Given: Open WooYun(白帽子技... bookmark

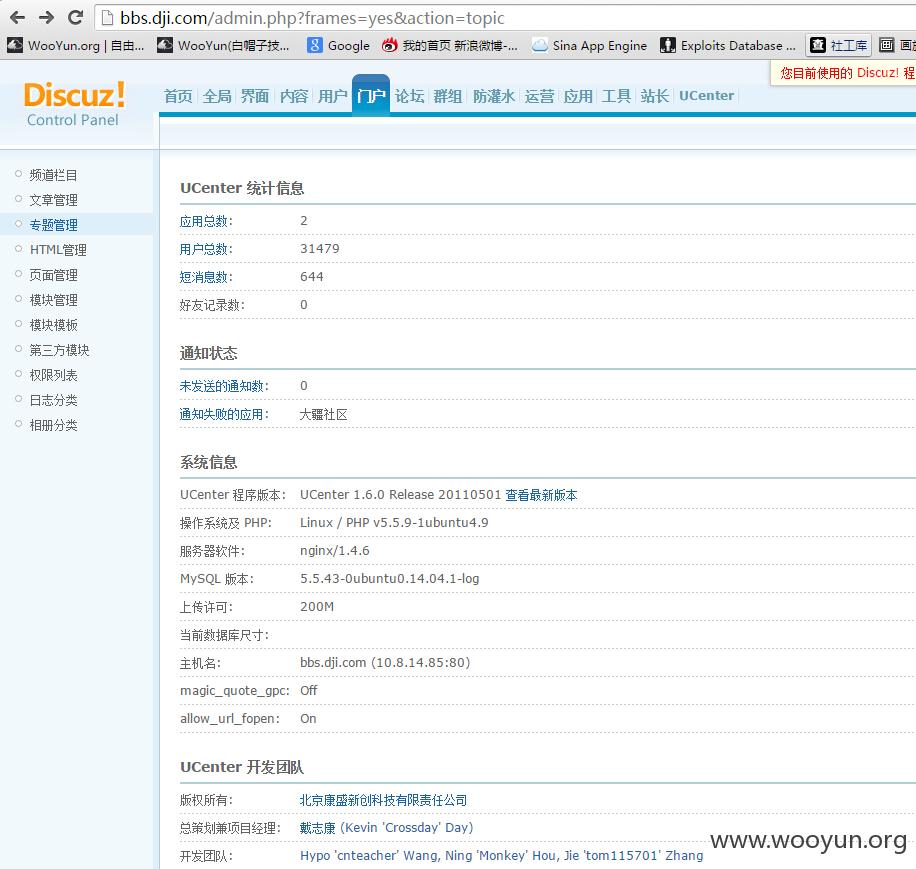Looking at the screenshot, I should [x=224, y=46].
